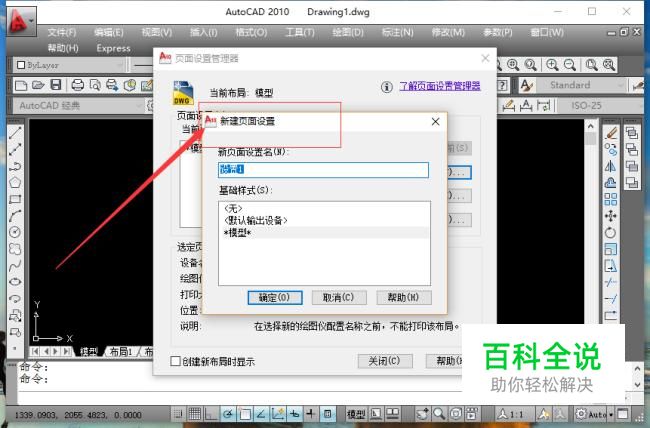Image resolution: width=650 pixels, height=428 pixels.
Task: Toggle Dynamic Input in status bar
Action: coord(294,413)
